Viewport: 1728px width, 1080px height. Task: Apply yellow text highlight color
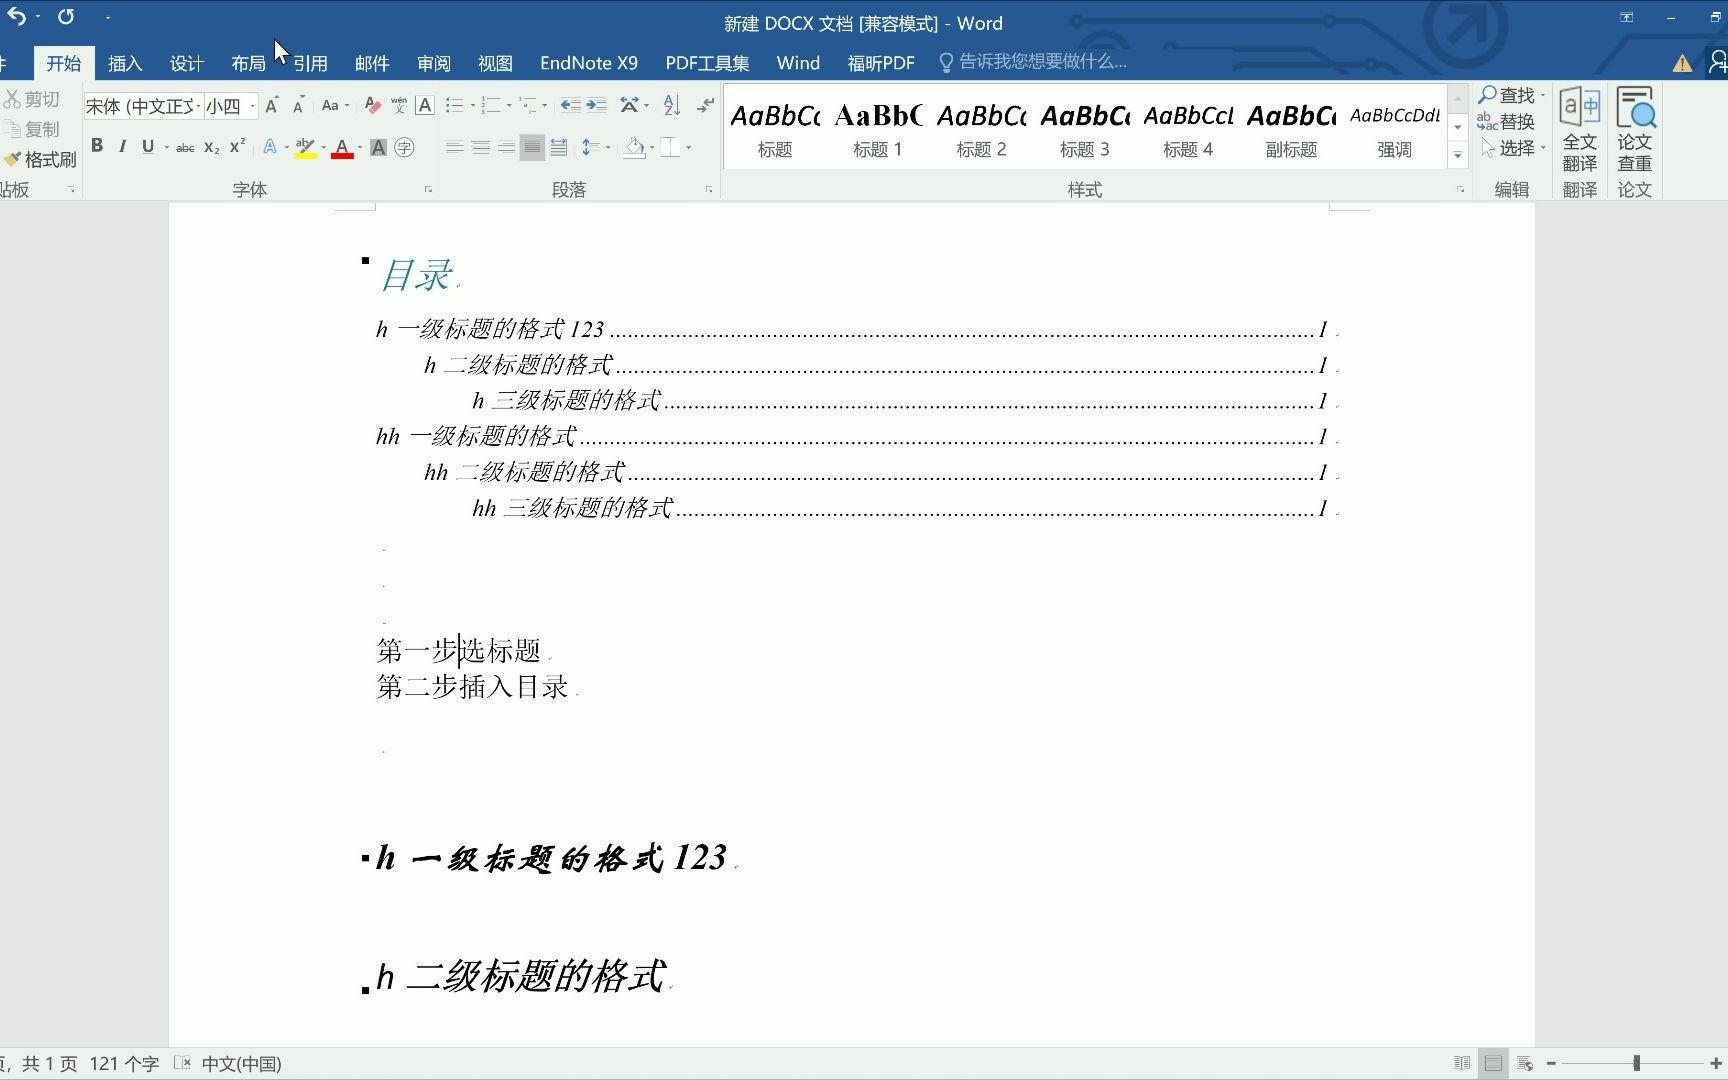click(305, 148)
